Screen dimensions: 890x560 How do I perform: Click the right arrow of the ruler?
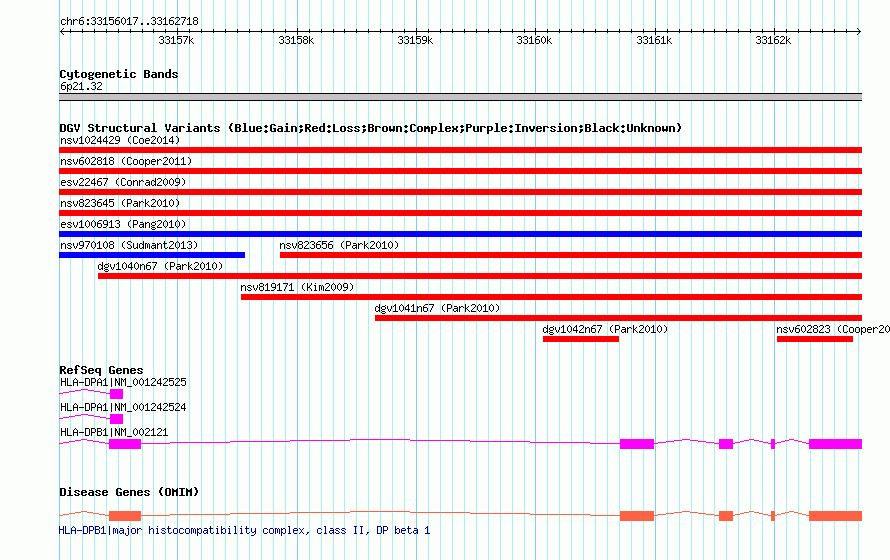(x=859, y=32)
